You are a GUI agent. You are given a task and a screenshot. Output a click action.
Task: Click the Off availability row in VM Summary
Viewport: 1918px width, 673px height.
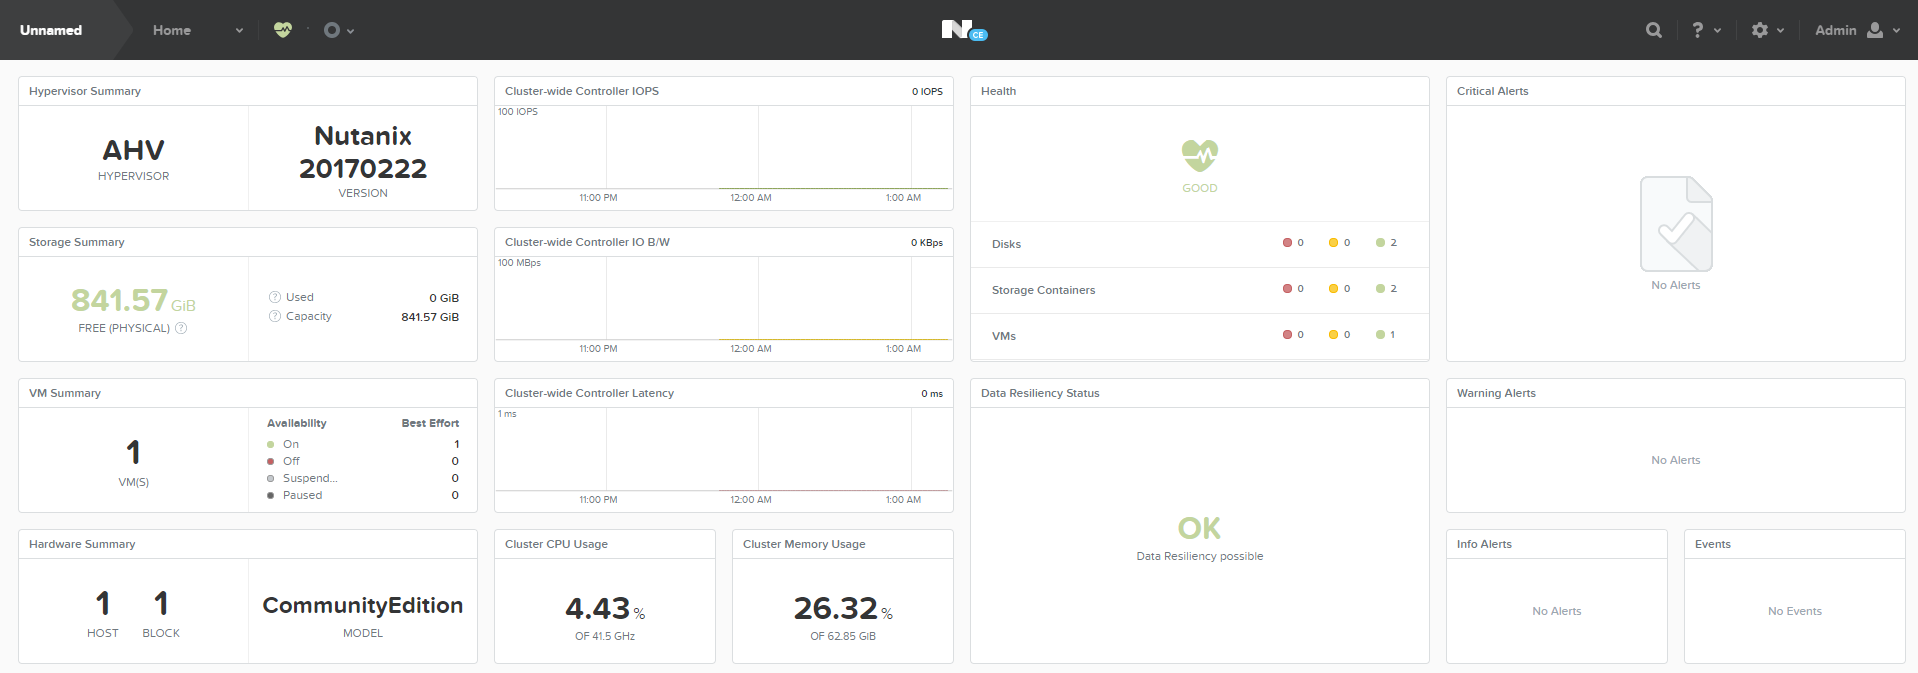[x=363, y=461]
